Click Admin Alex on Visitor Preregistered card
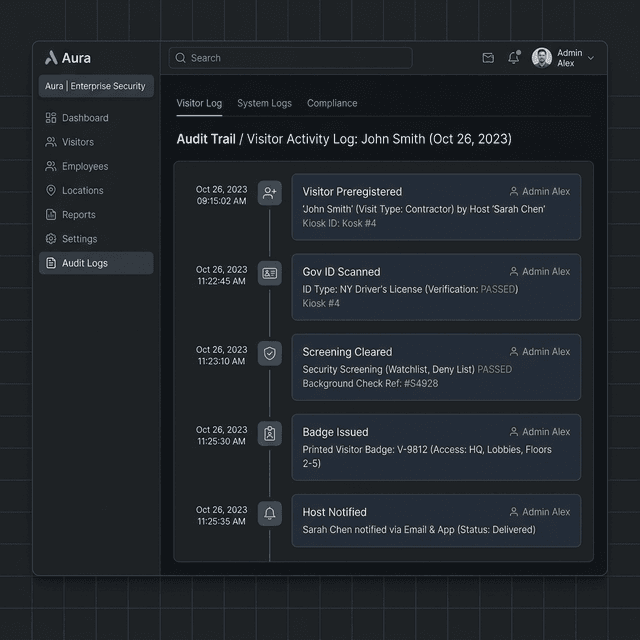This screenshot has width=640, height=640. [x=540, y=191]
